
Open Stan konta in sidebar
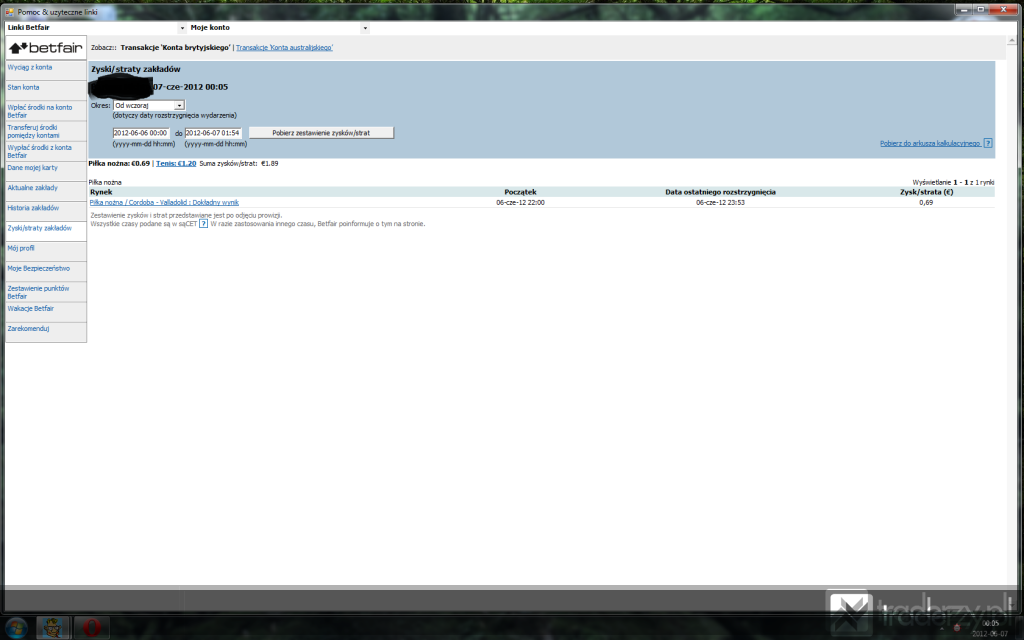click(x=24, y=87)
